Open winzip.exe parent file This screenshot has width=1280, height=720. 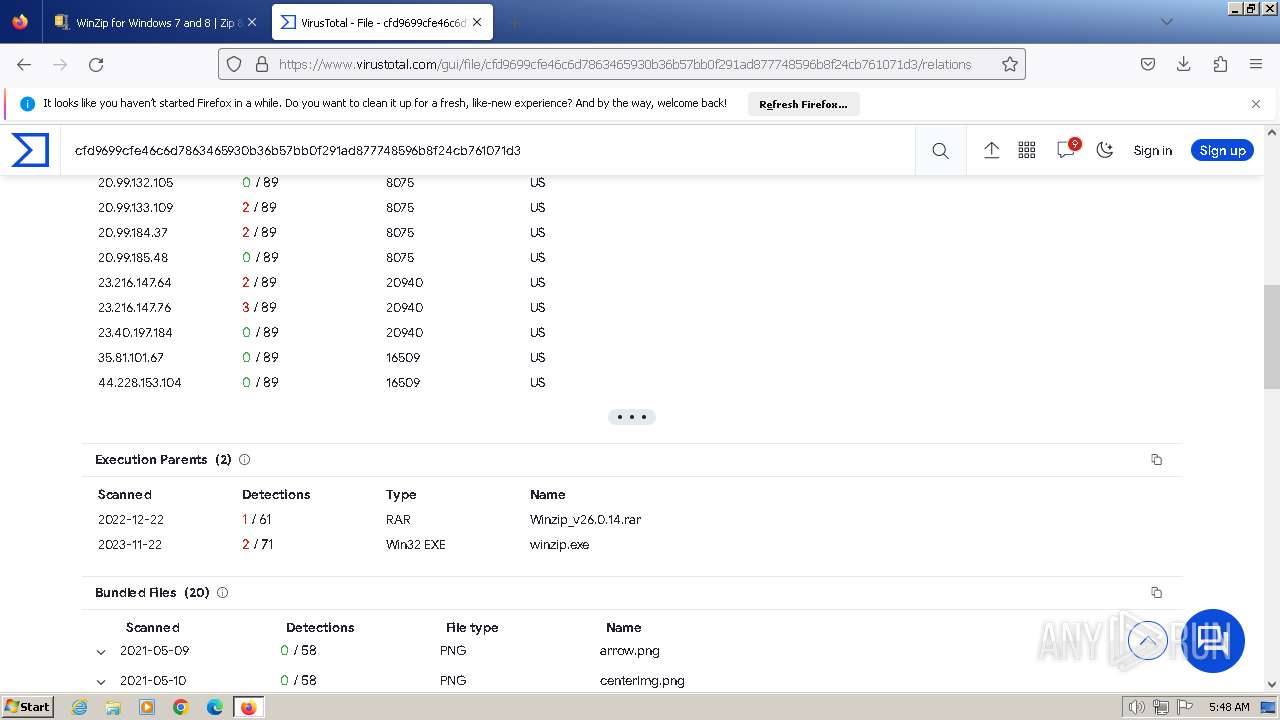pyautogui.click(x=559, y=545)
